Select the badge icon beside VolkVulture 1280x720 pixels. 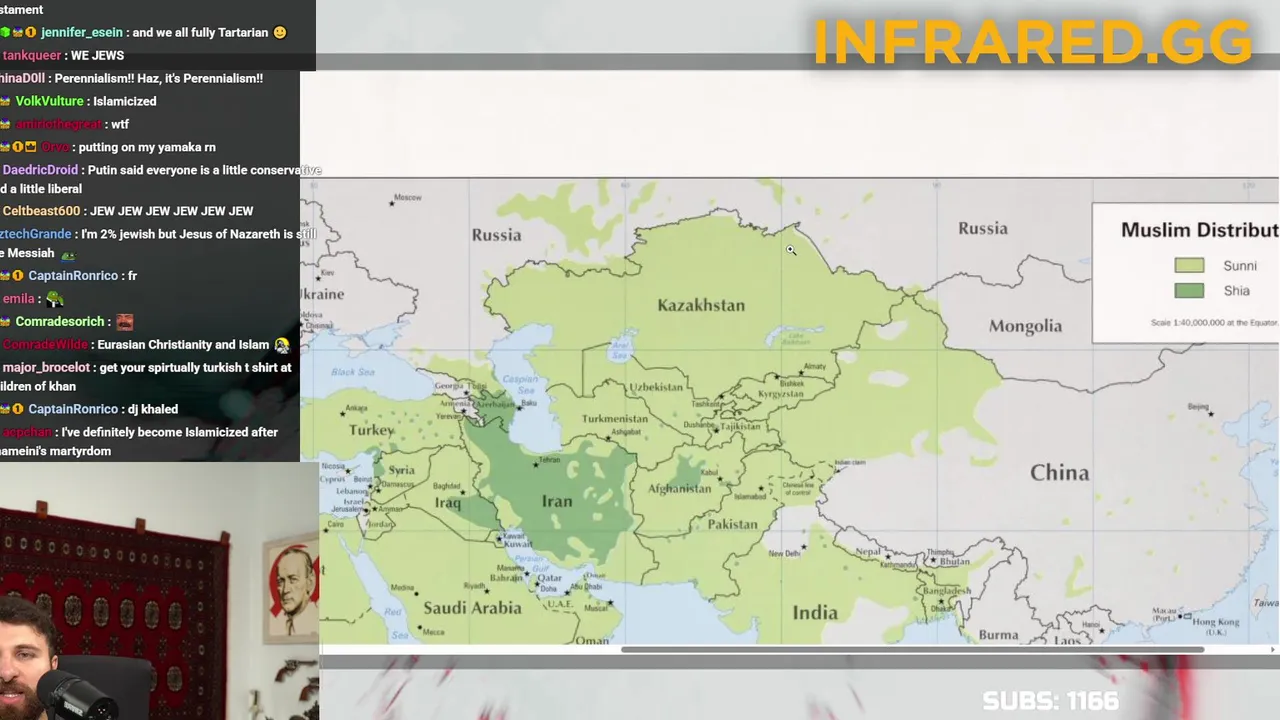5,101
